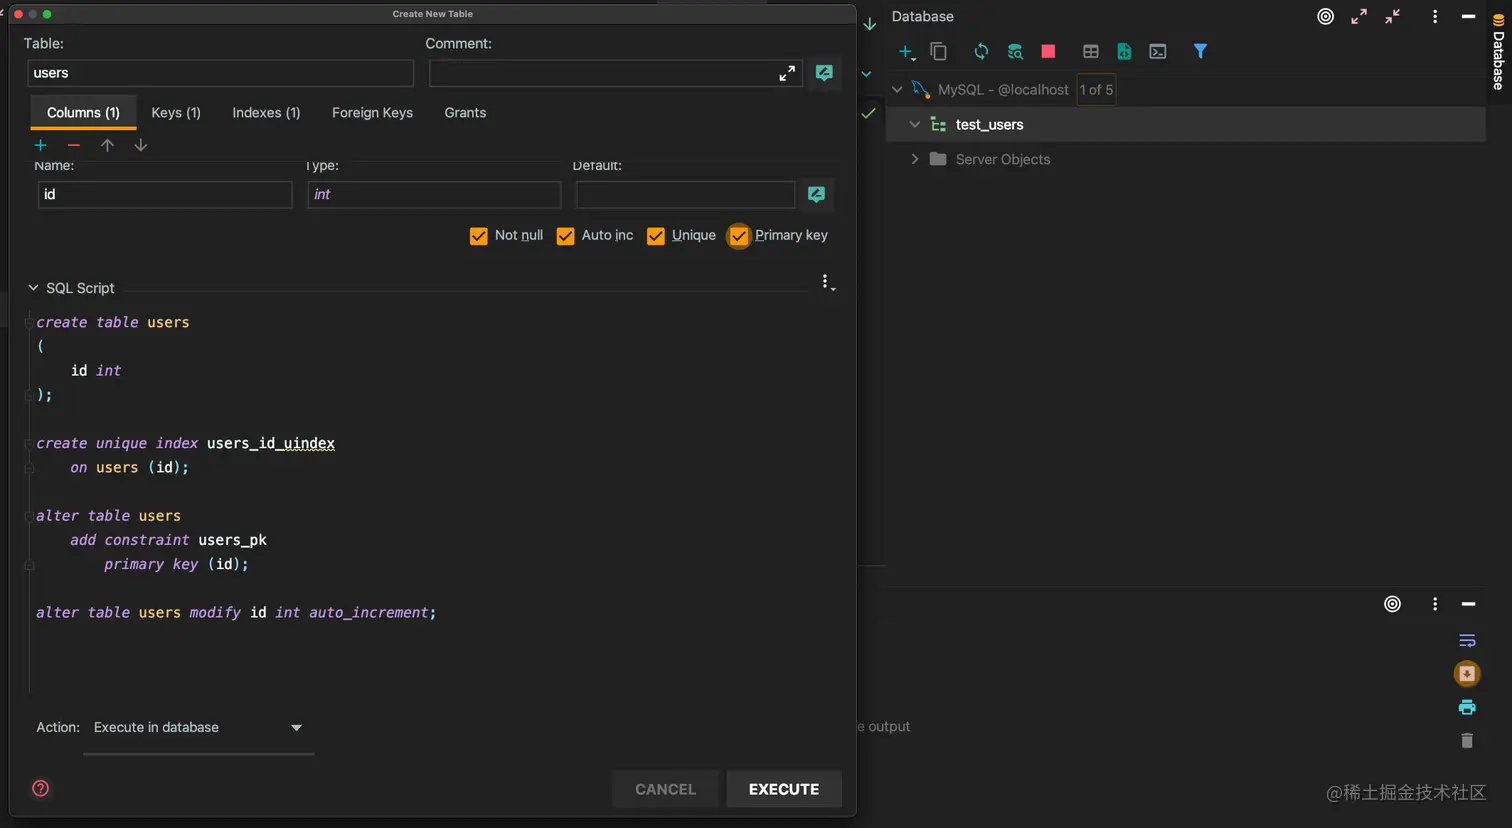Move column up with arrow icon

[107, 145]
